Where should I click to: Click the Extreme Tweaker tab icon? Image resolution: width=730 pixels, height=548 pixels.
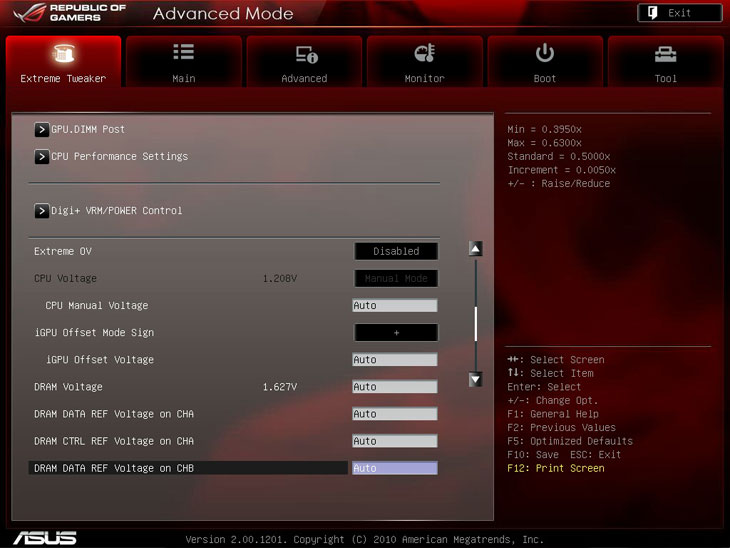[62, 54]
